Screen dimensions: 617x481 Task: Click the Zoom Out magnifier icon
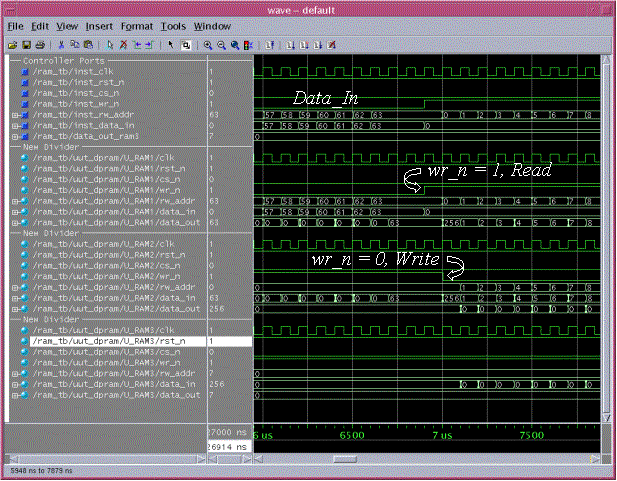click(221, 45)
